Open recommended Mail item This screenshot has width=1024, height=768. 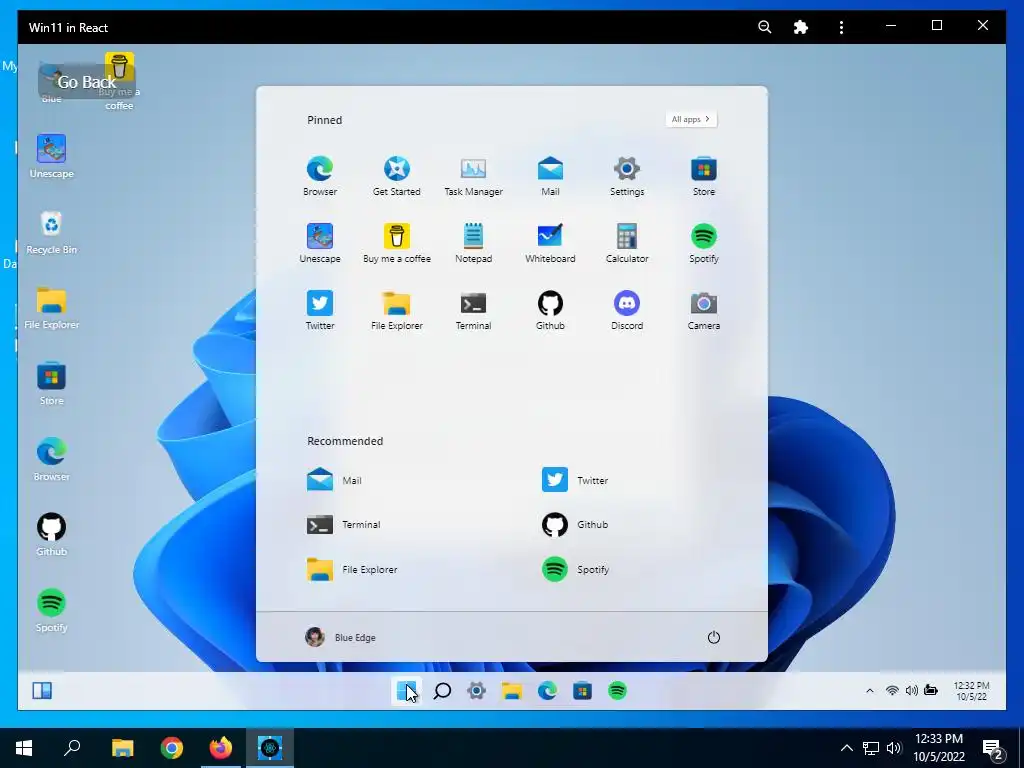[334, 480]
